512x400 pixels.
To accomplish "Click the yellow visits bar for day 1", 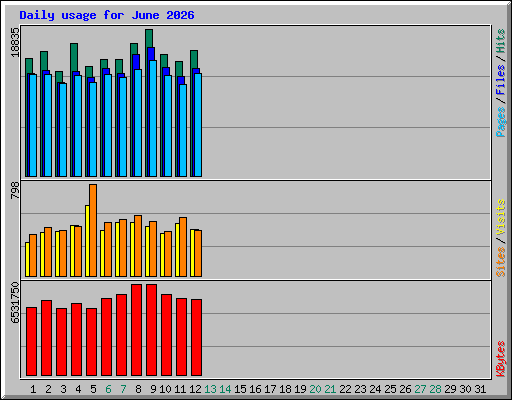I will pyautogui.click(x=27, y=259).
